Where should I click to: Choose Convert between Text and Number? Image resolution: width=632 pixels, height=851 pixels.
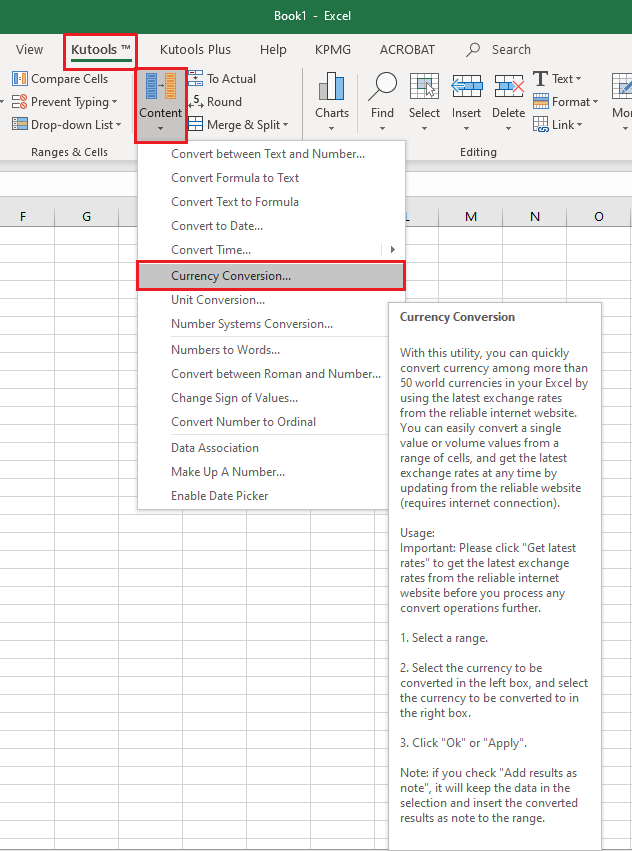pos(271,154)
